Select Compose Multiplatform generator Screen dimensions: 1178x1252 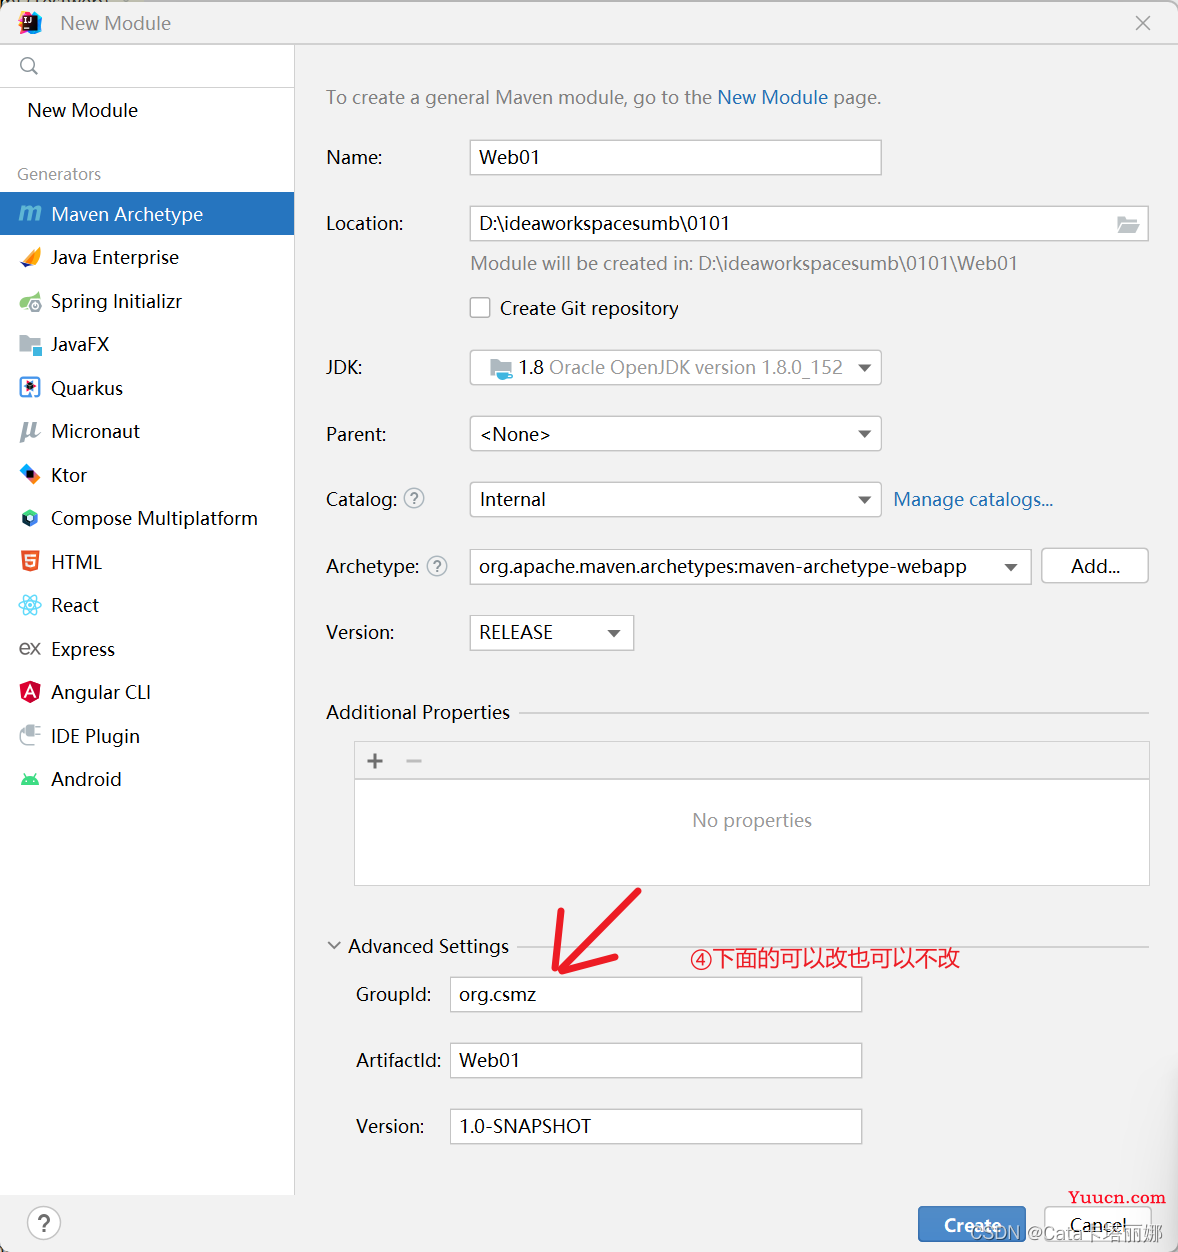click(x=147, y=518)
